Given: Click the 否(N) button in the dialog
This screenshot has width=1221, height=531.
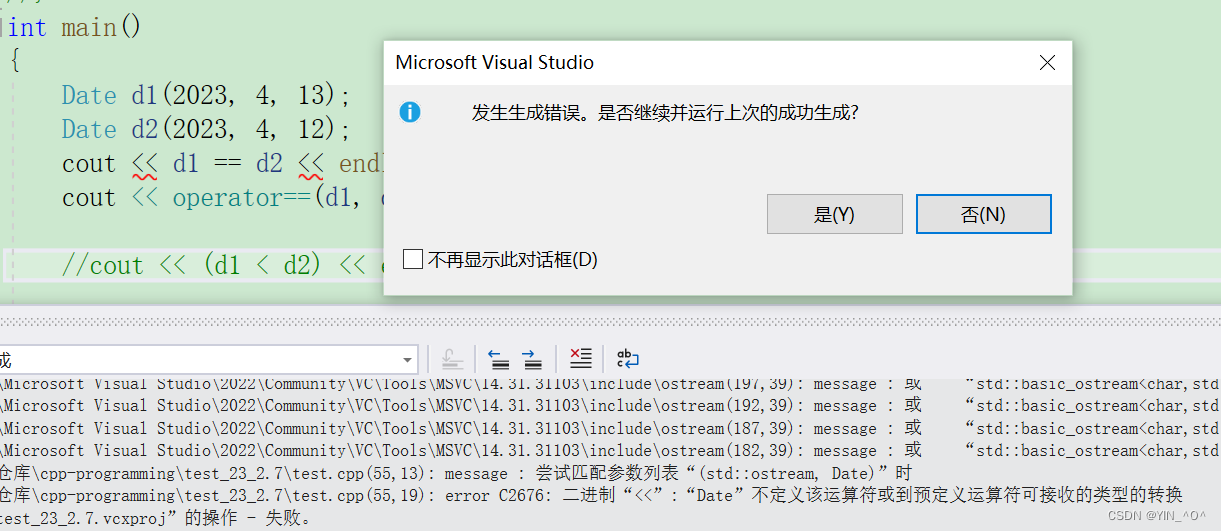Looking at the screenshot, I should [983, 214].
